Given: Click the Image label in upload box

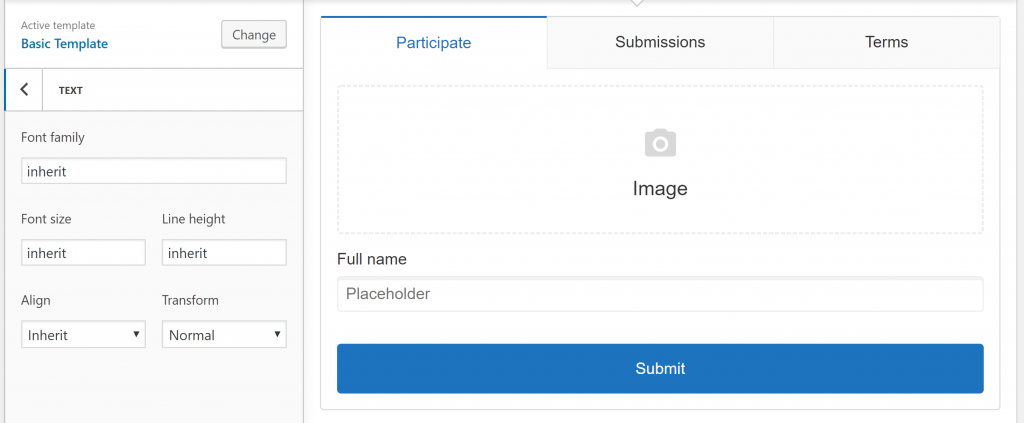Looking at the screenshot, I should pos(660,189).
